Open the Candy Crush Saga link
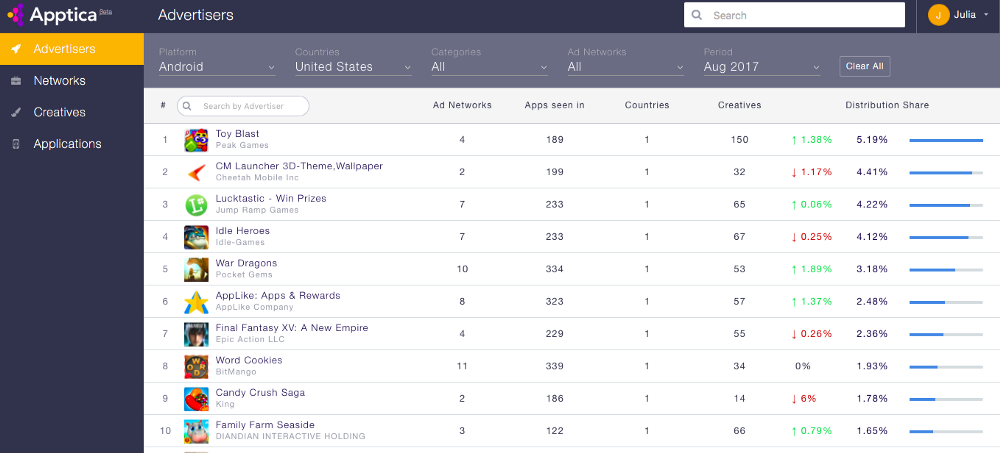 click(x=260, y=392)
